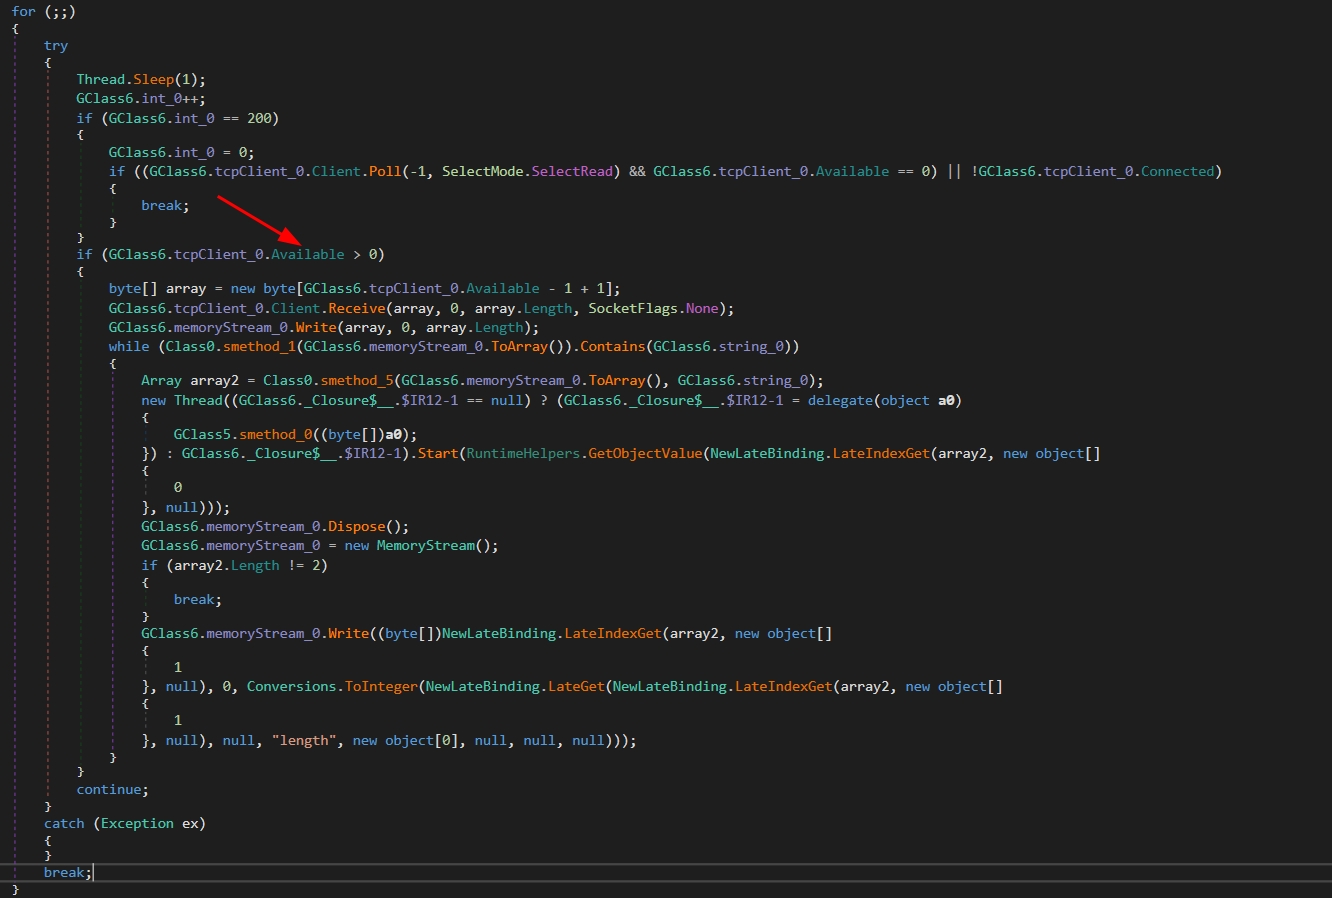Click the Dispose method on memoryStream_0
This screenshot has width=1332, height=898.
[356, 526]
